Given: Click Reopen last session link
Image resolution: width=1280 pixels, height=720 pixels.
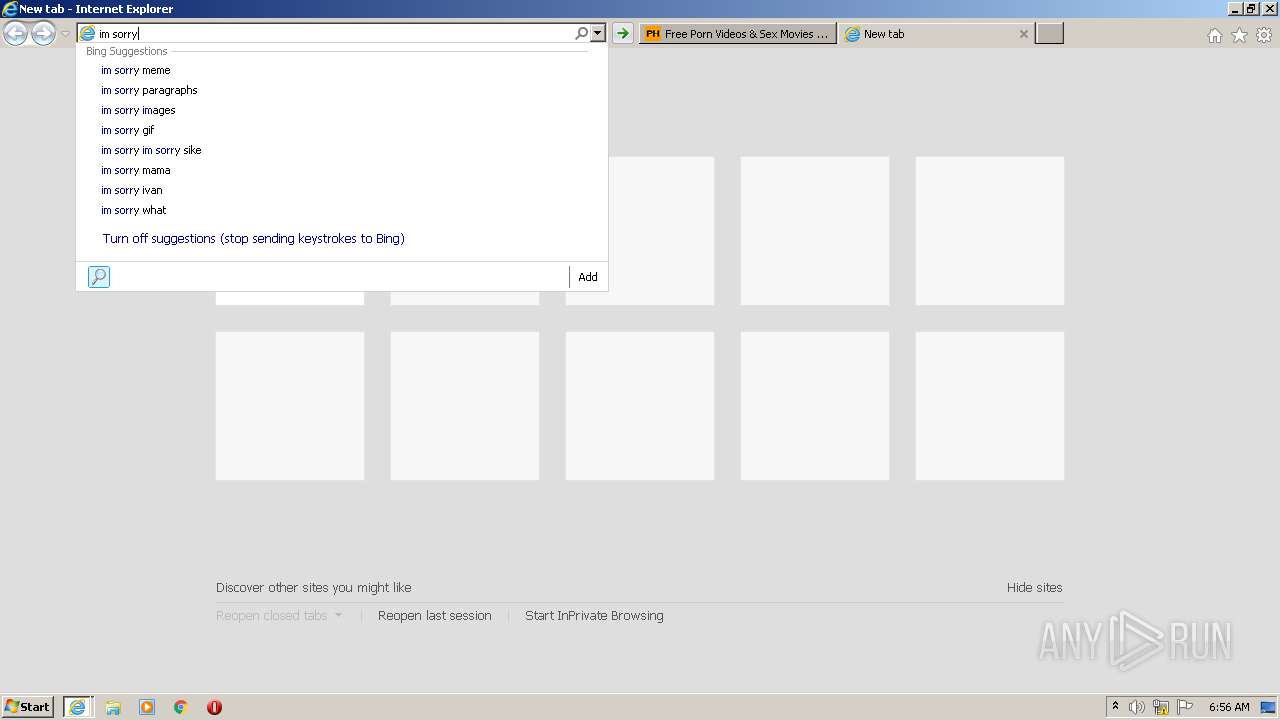Looking at the screenshot, I should [x=435, y=616].
